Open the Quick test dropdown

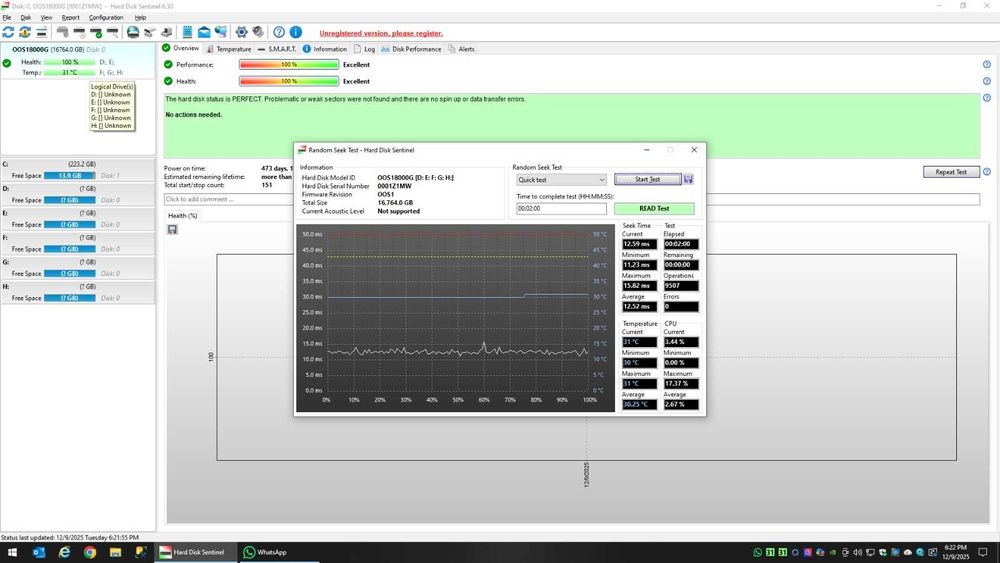coord(561,180)
